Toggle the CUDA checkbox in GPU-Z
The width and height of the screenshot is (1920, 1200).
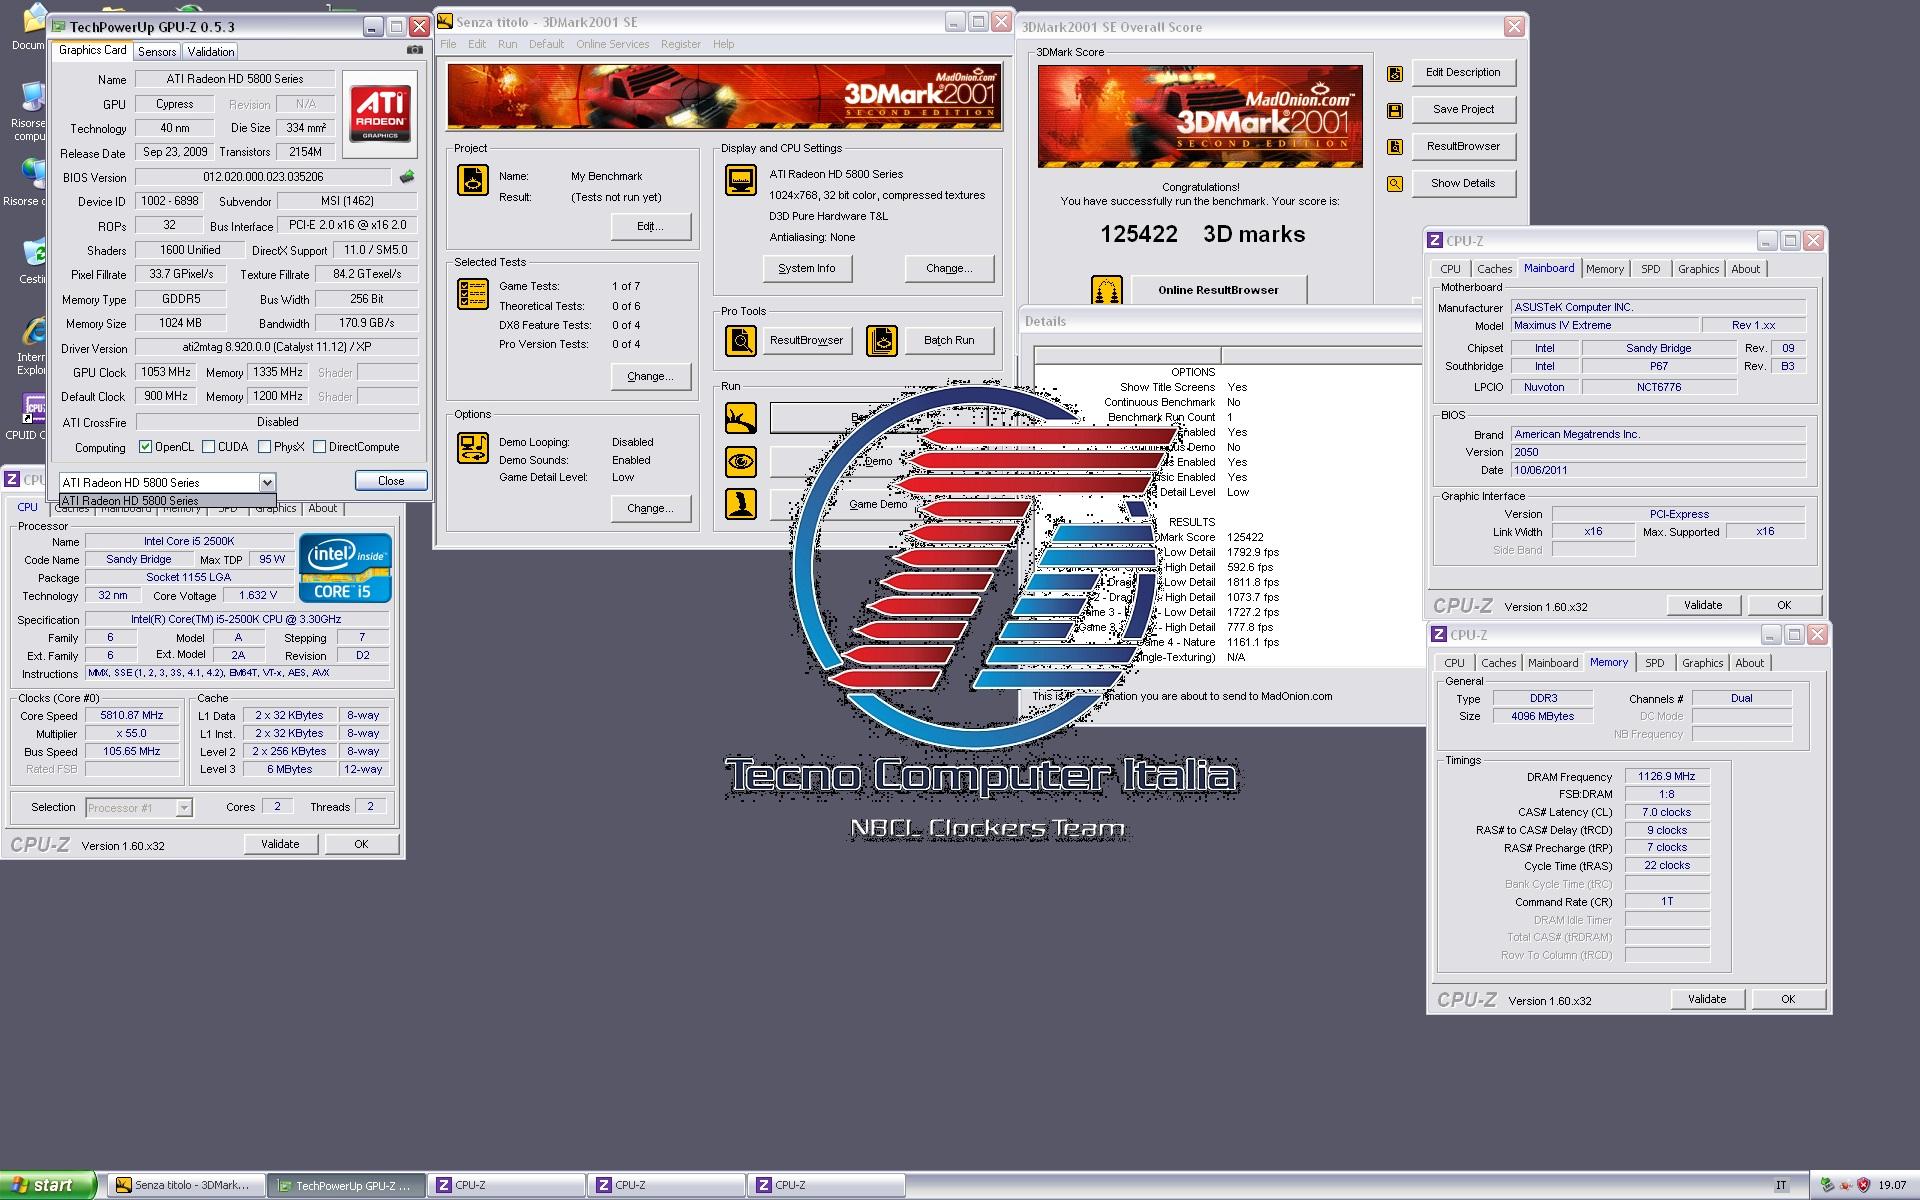(x=209, y=447)
